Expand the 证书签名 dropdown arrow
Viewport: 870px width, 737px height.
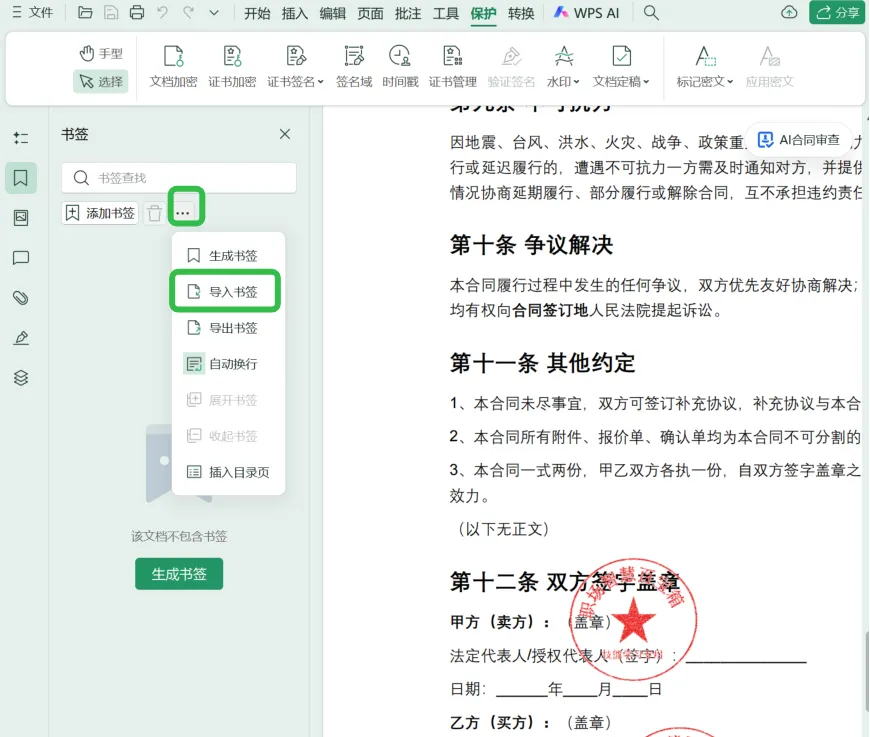(321, 82)
